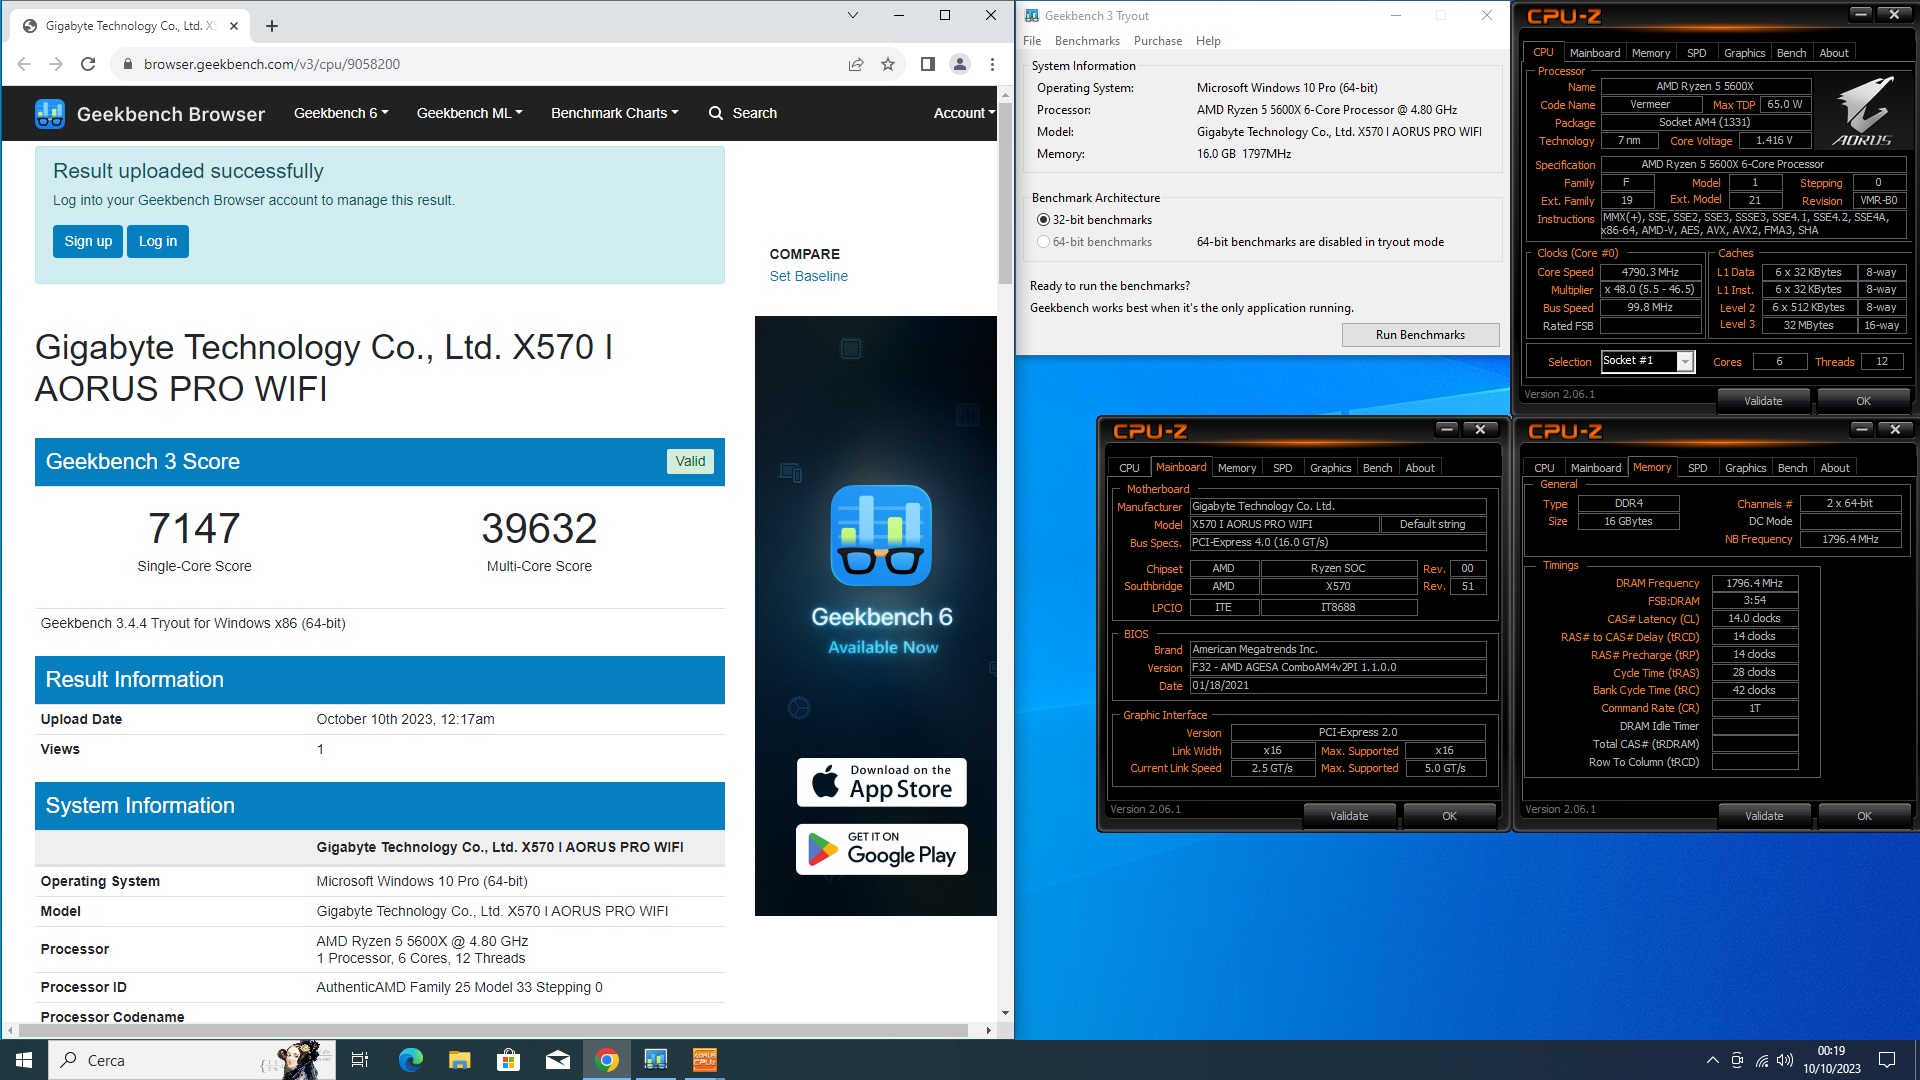Open Microsoft Edge from taskbar

coord(410,1060)
